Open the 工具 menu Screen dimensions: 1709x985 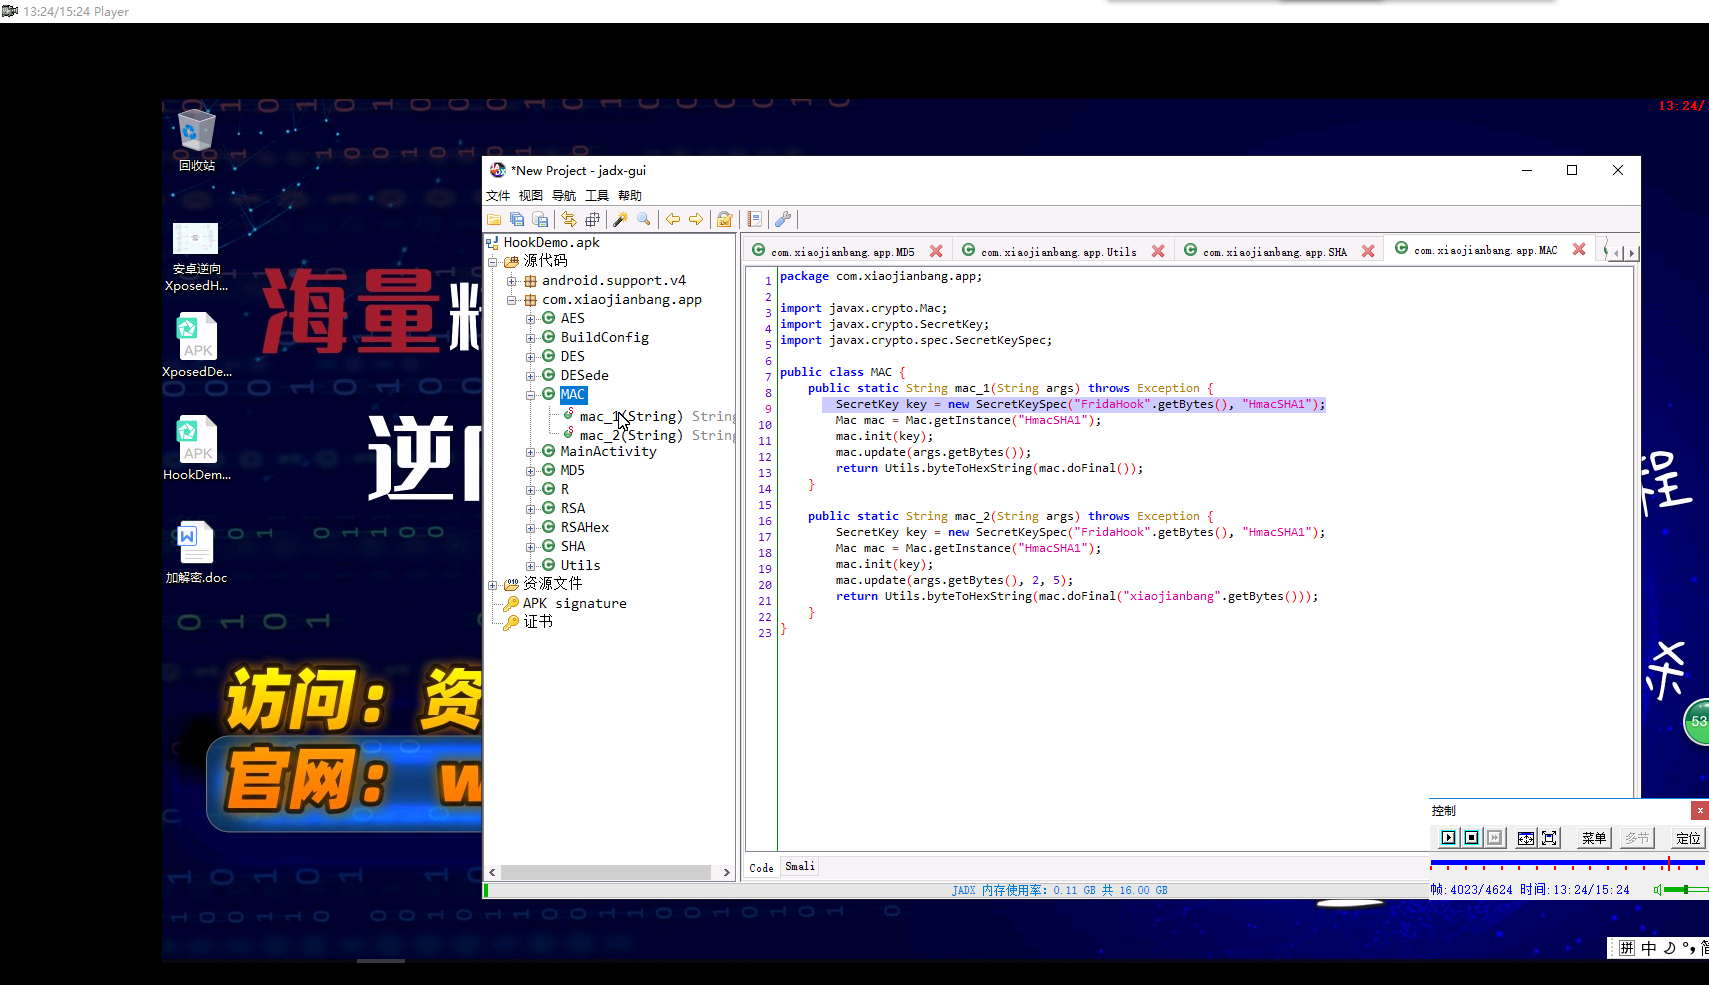[597, 196]
